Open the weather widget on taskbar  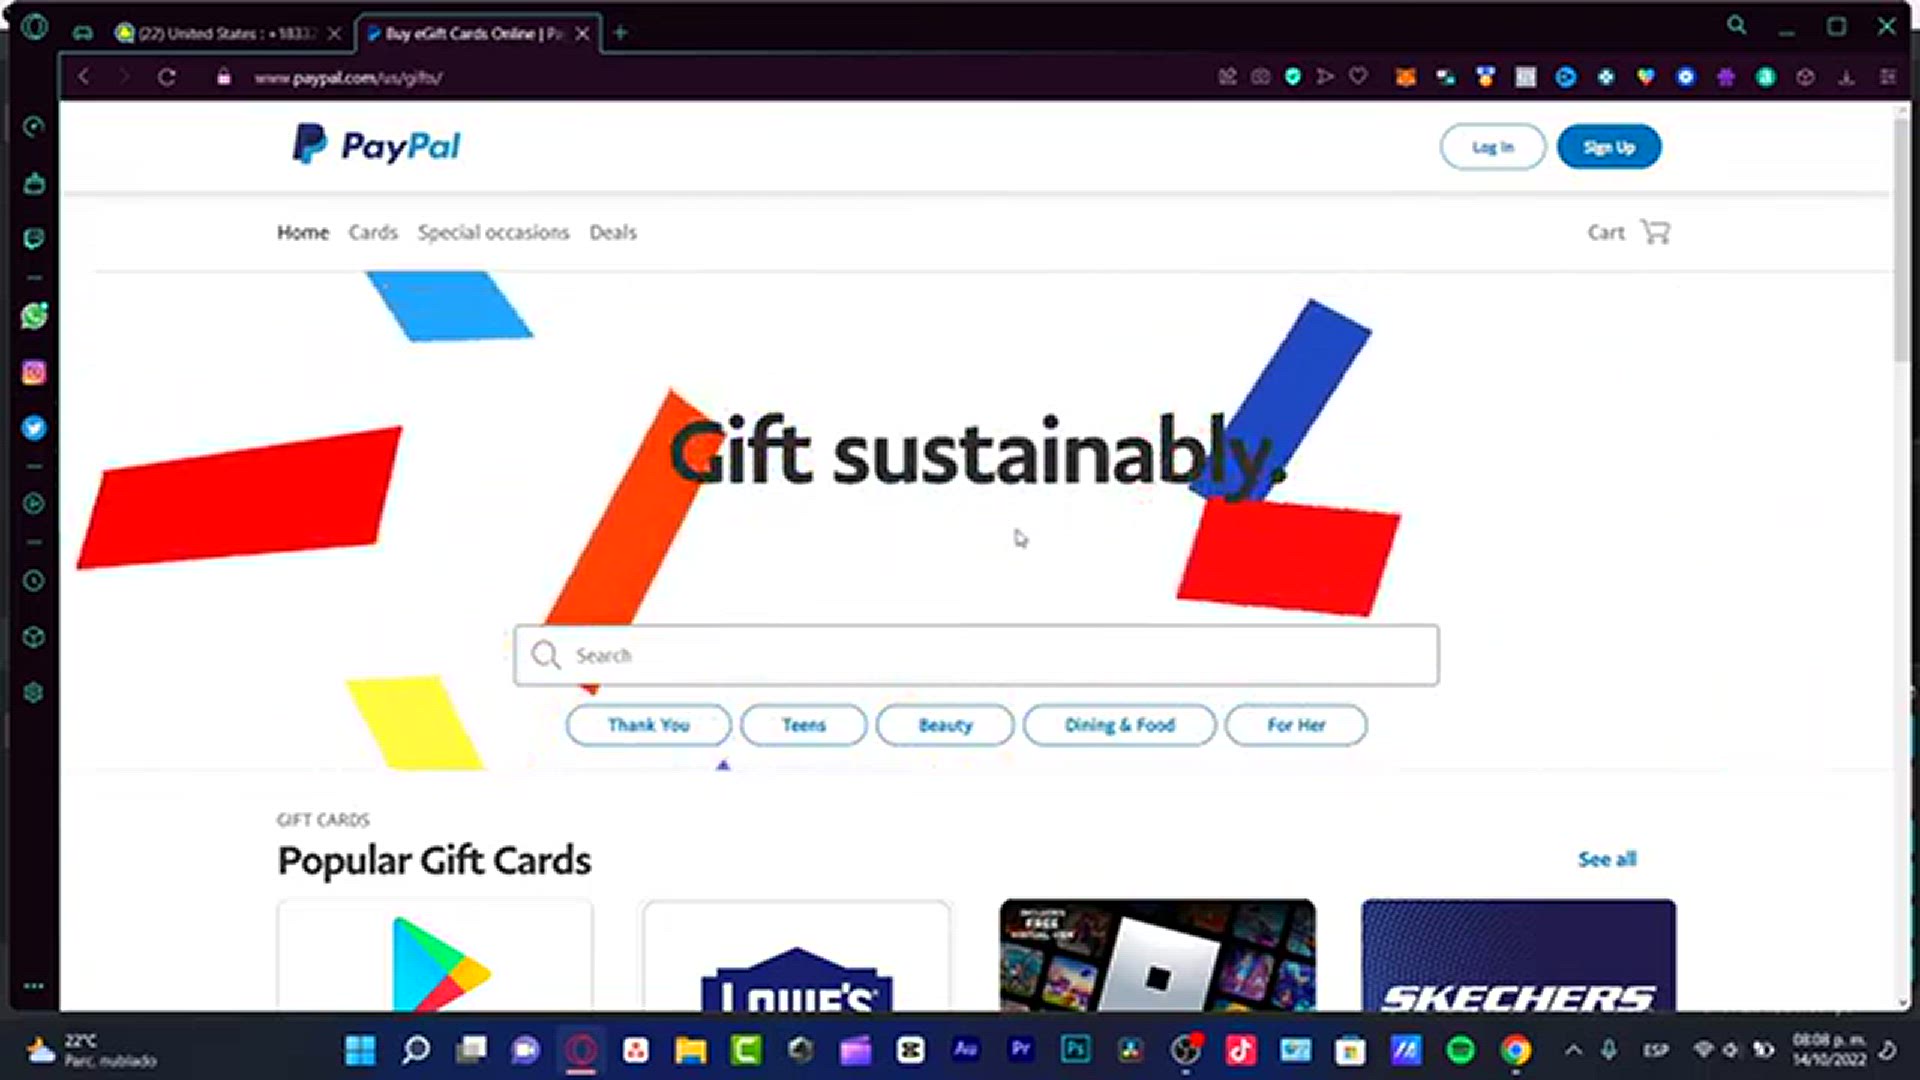[x=92, y=1050]
